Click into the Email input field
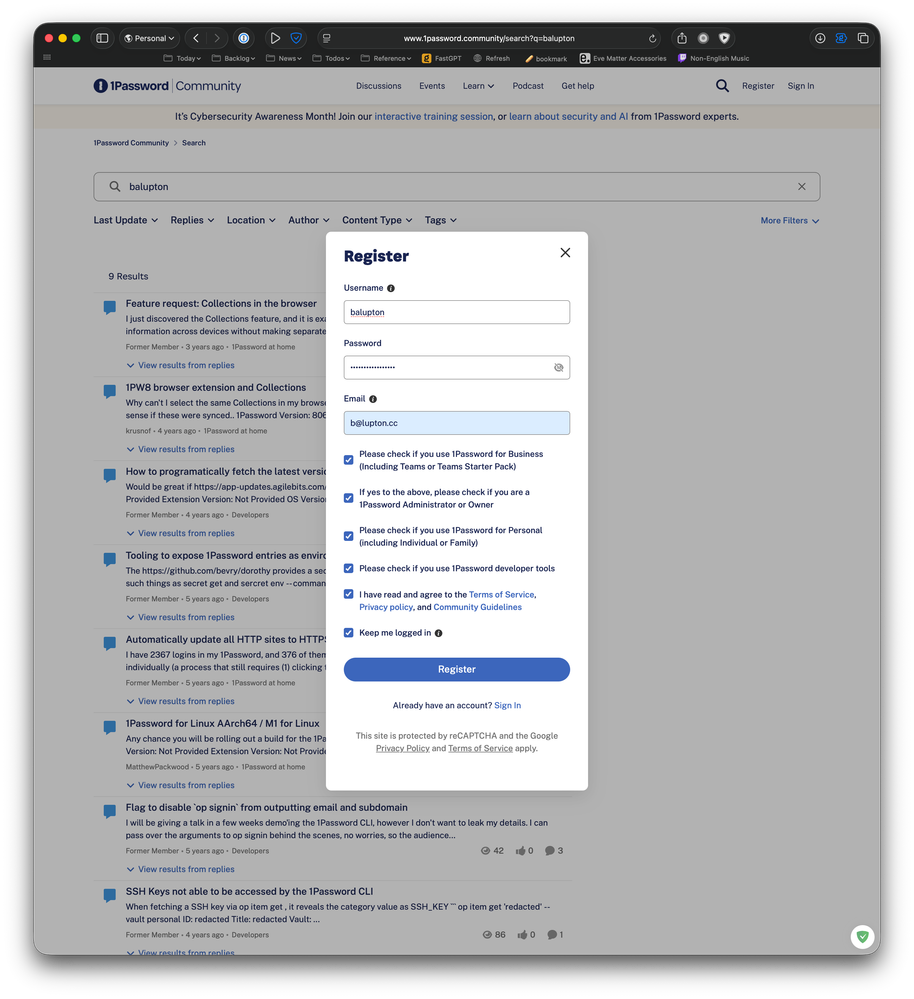914x999 pixels. coord(456,423)
